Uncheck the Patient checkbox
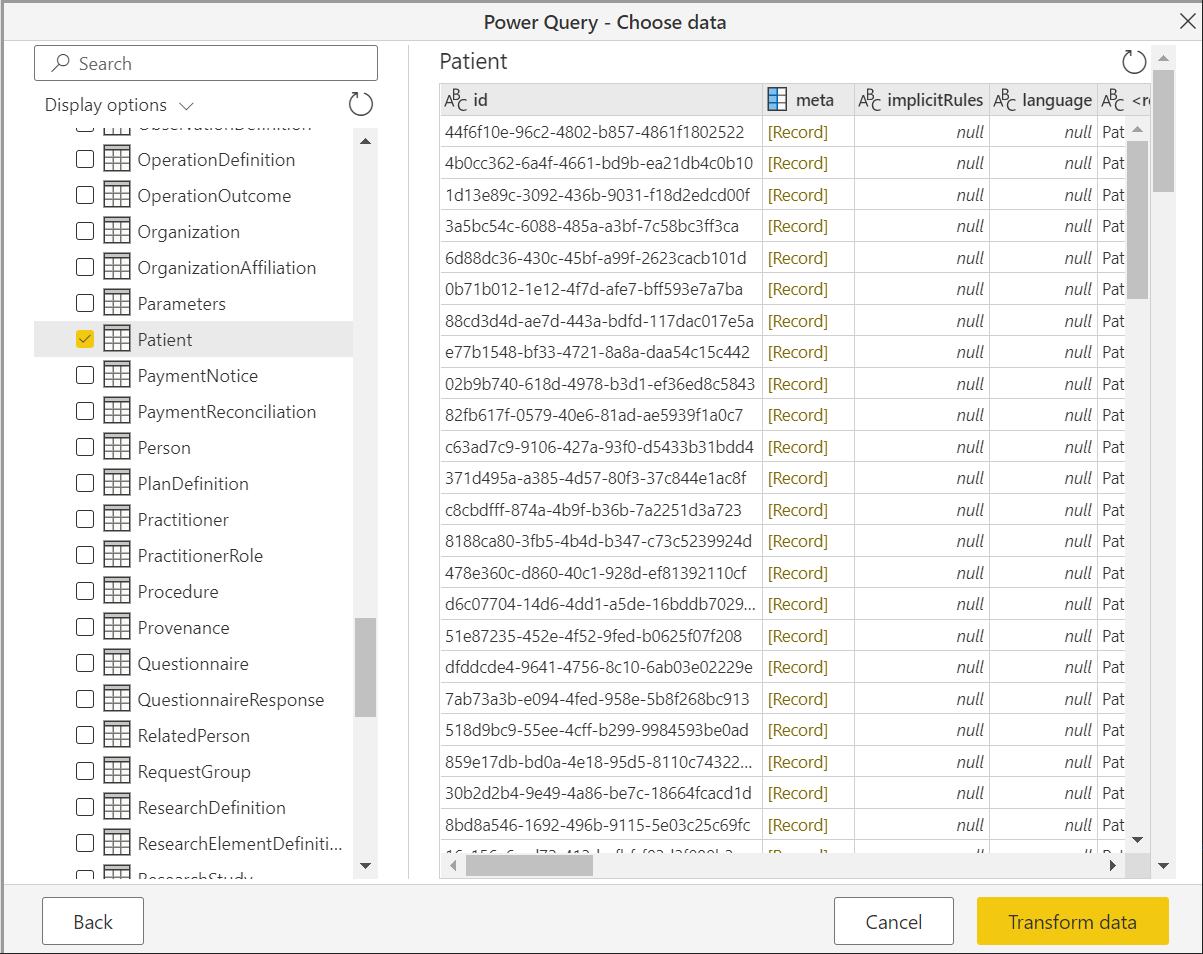 [x=85, y=339]
